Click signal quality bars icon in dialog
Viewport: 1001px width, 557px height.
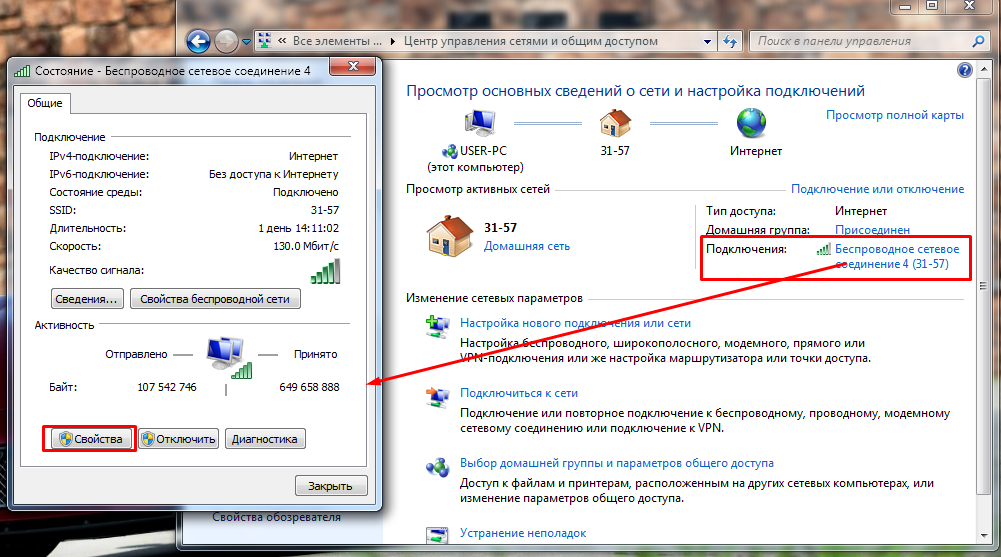click(326, 271)
